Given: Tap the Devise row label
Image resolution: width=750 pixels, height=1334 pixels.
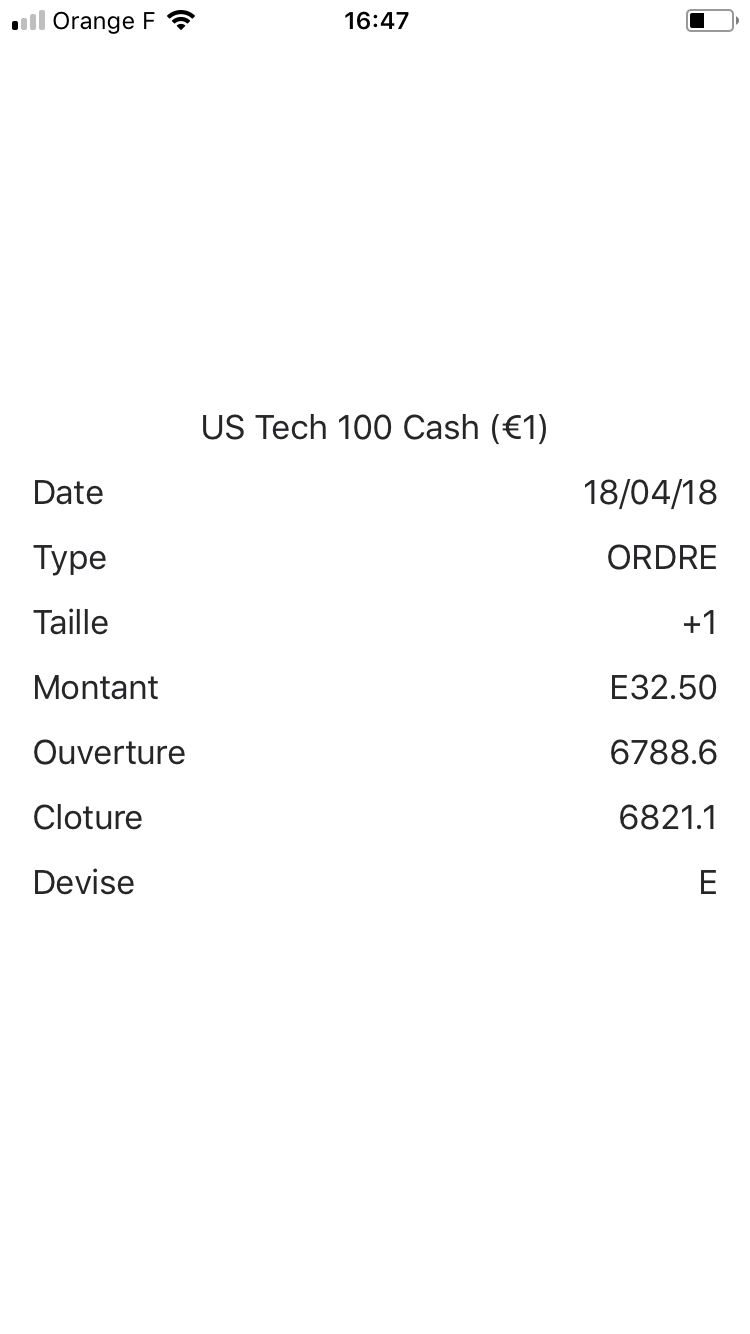Looking at the screenshot, I should point(83,883).
